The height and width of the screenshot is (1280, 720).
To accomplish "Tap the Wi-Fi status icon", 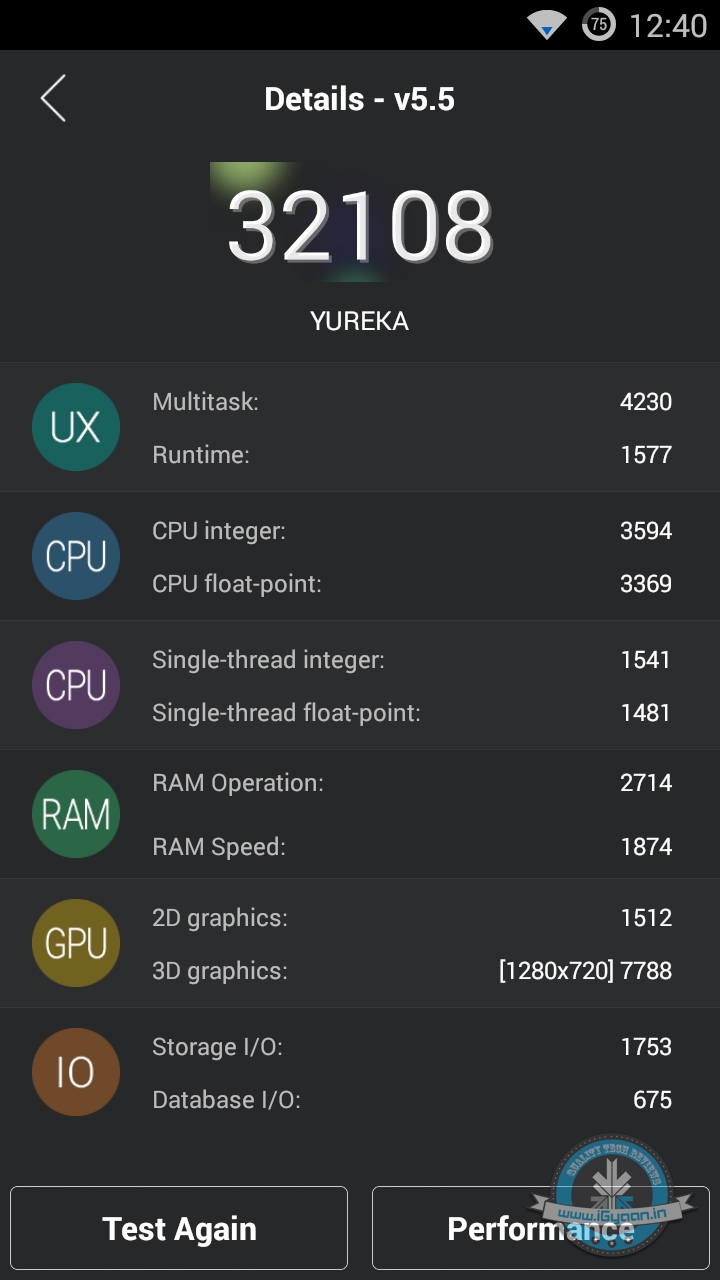I will pyautogui.click(x=547, y=25).
